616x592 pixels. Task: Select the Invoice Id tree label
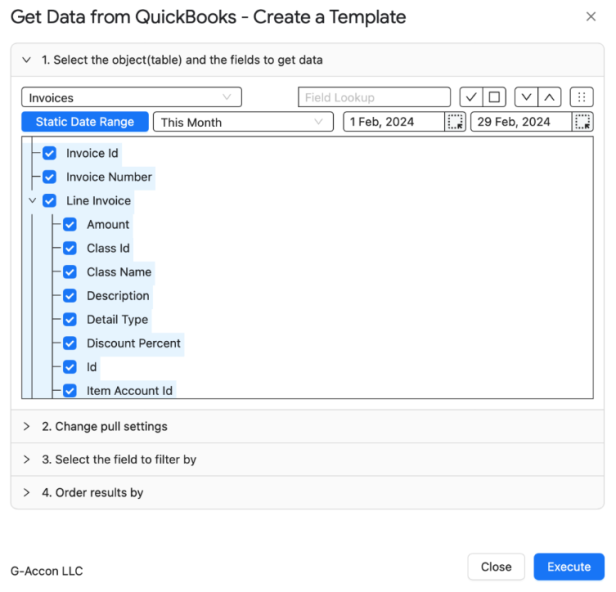pos(92,153)
